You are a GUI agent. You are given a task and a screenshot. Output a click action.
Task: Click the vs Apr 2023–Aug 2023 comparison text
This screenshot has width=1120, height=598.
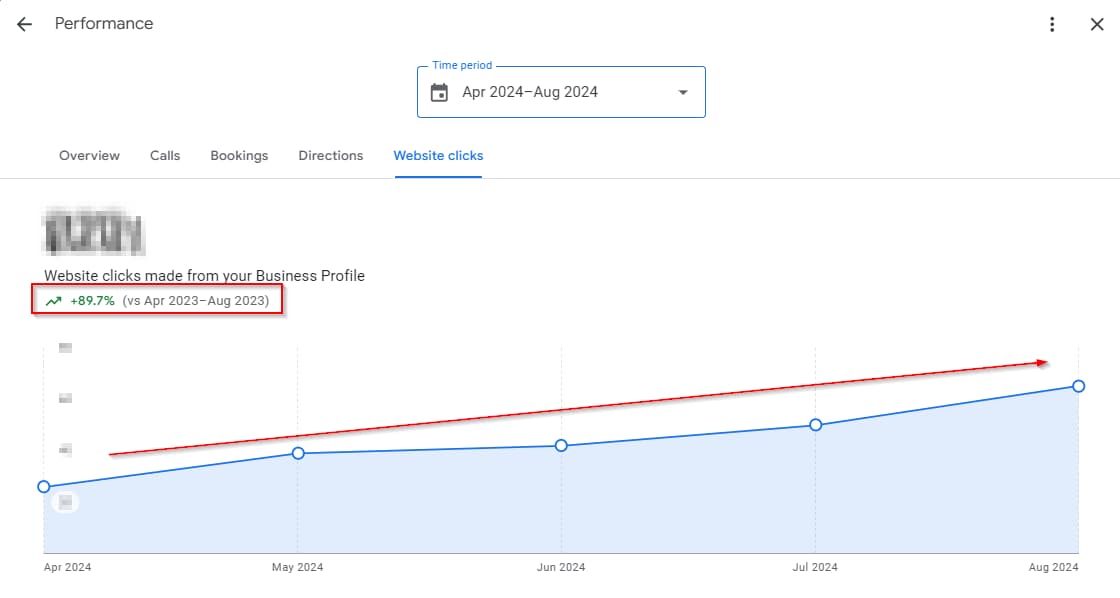196,301
